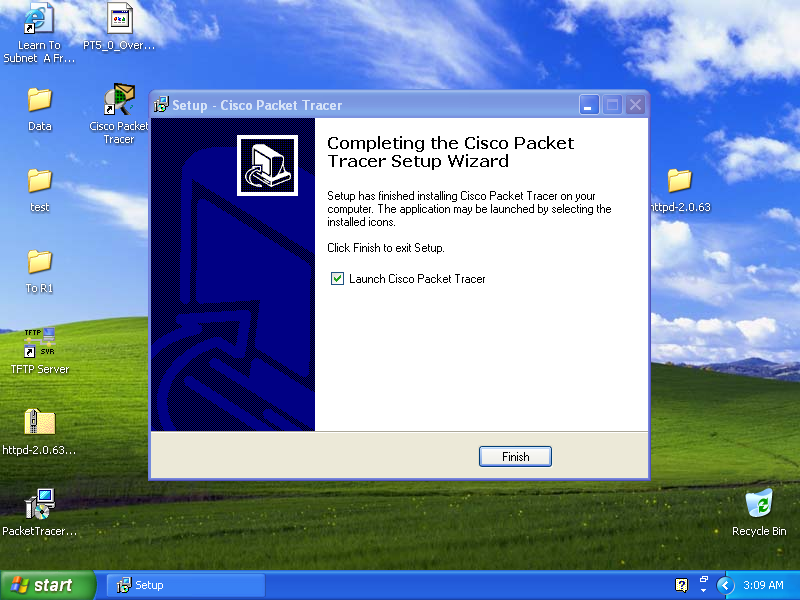Screen dimensions: 800x600
Task: Click the installer computer logo image
Action: tap(267, 165)
